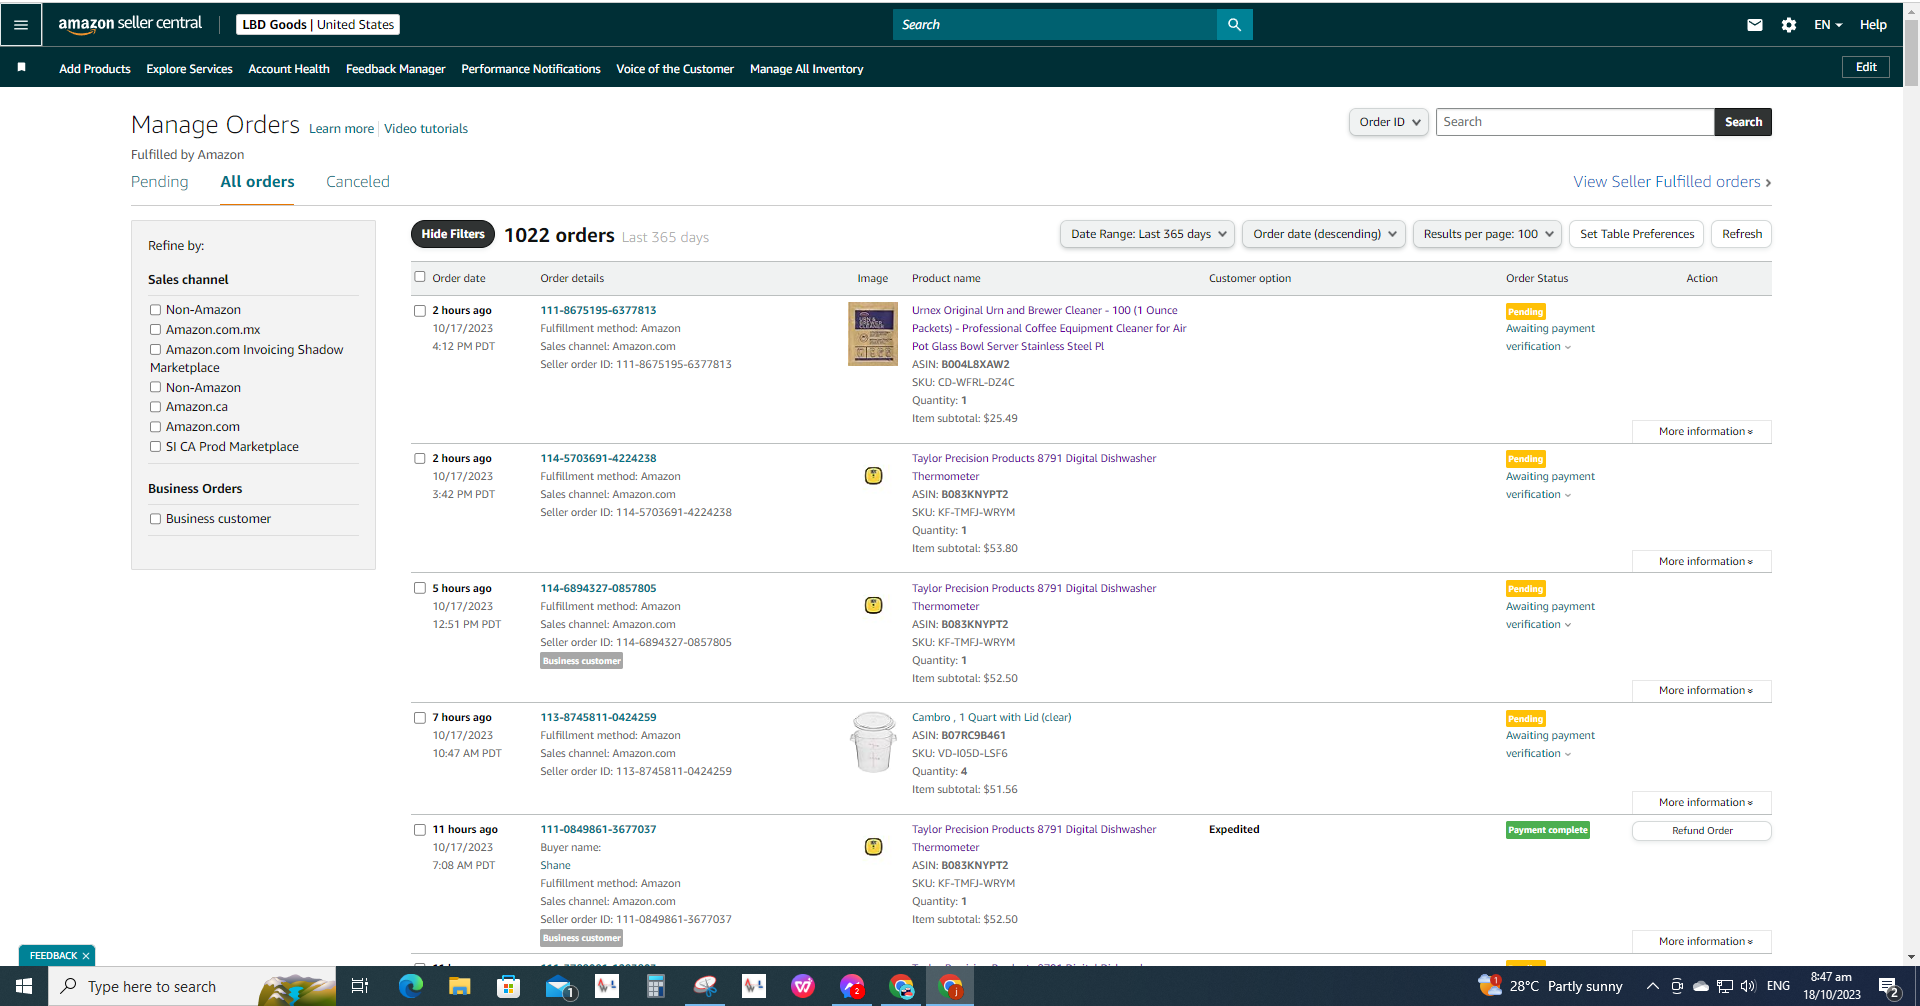The image size is (1920, 1006).
Task: Open the Snipping Tool taskbar icon
Action: pyautogui.click(x=705, y=986)
